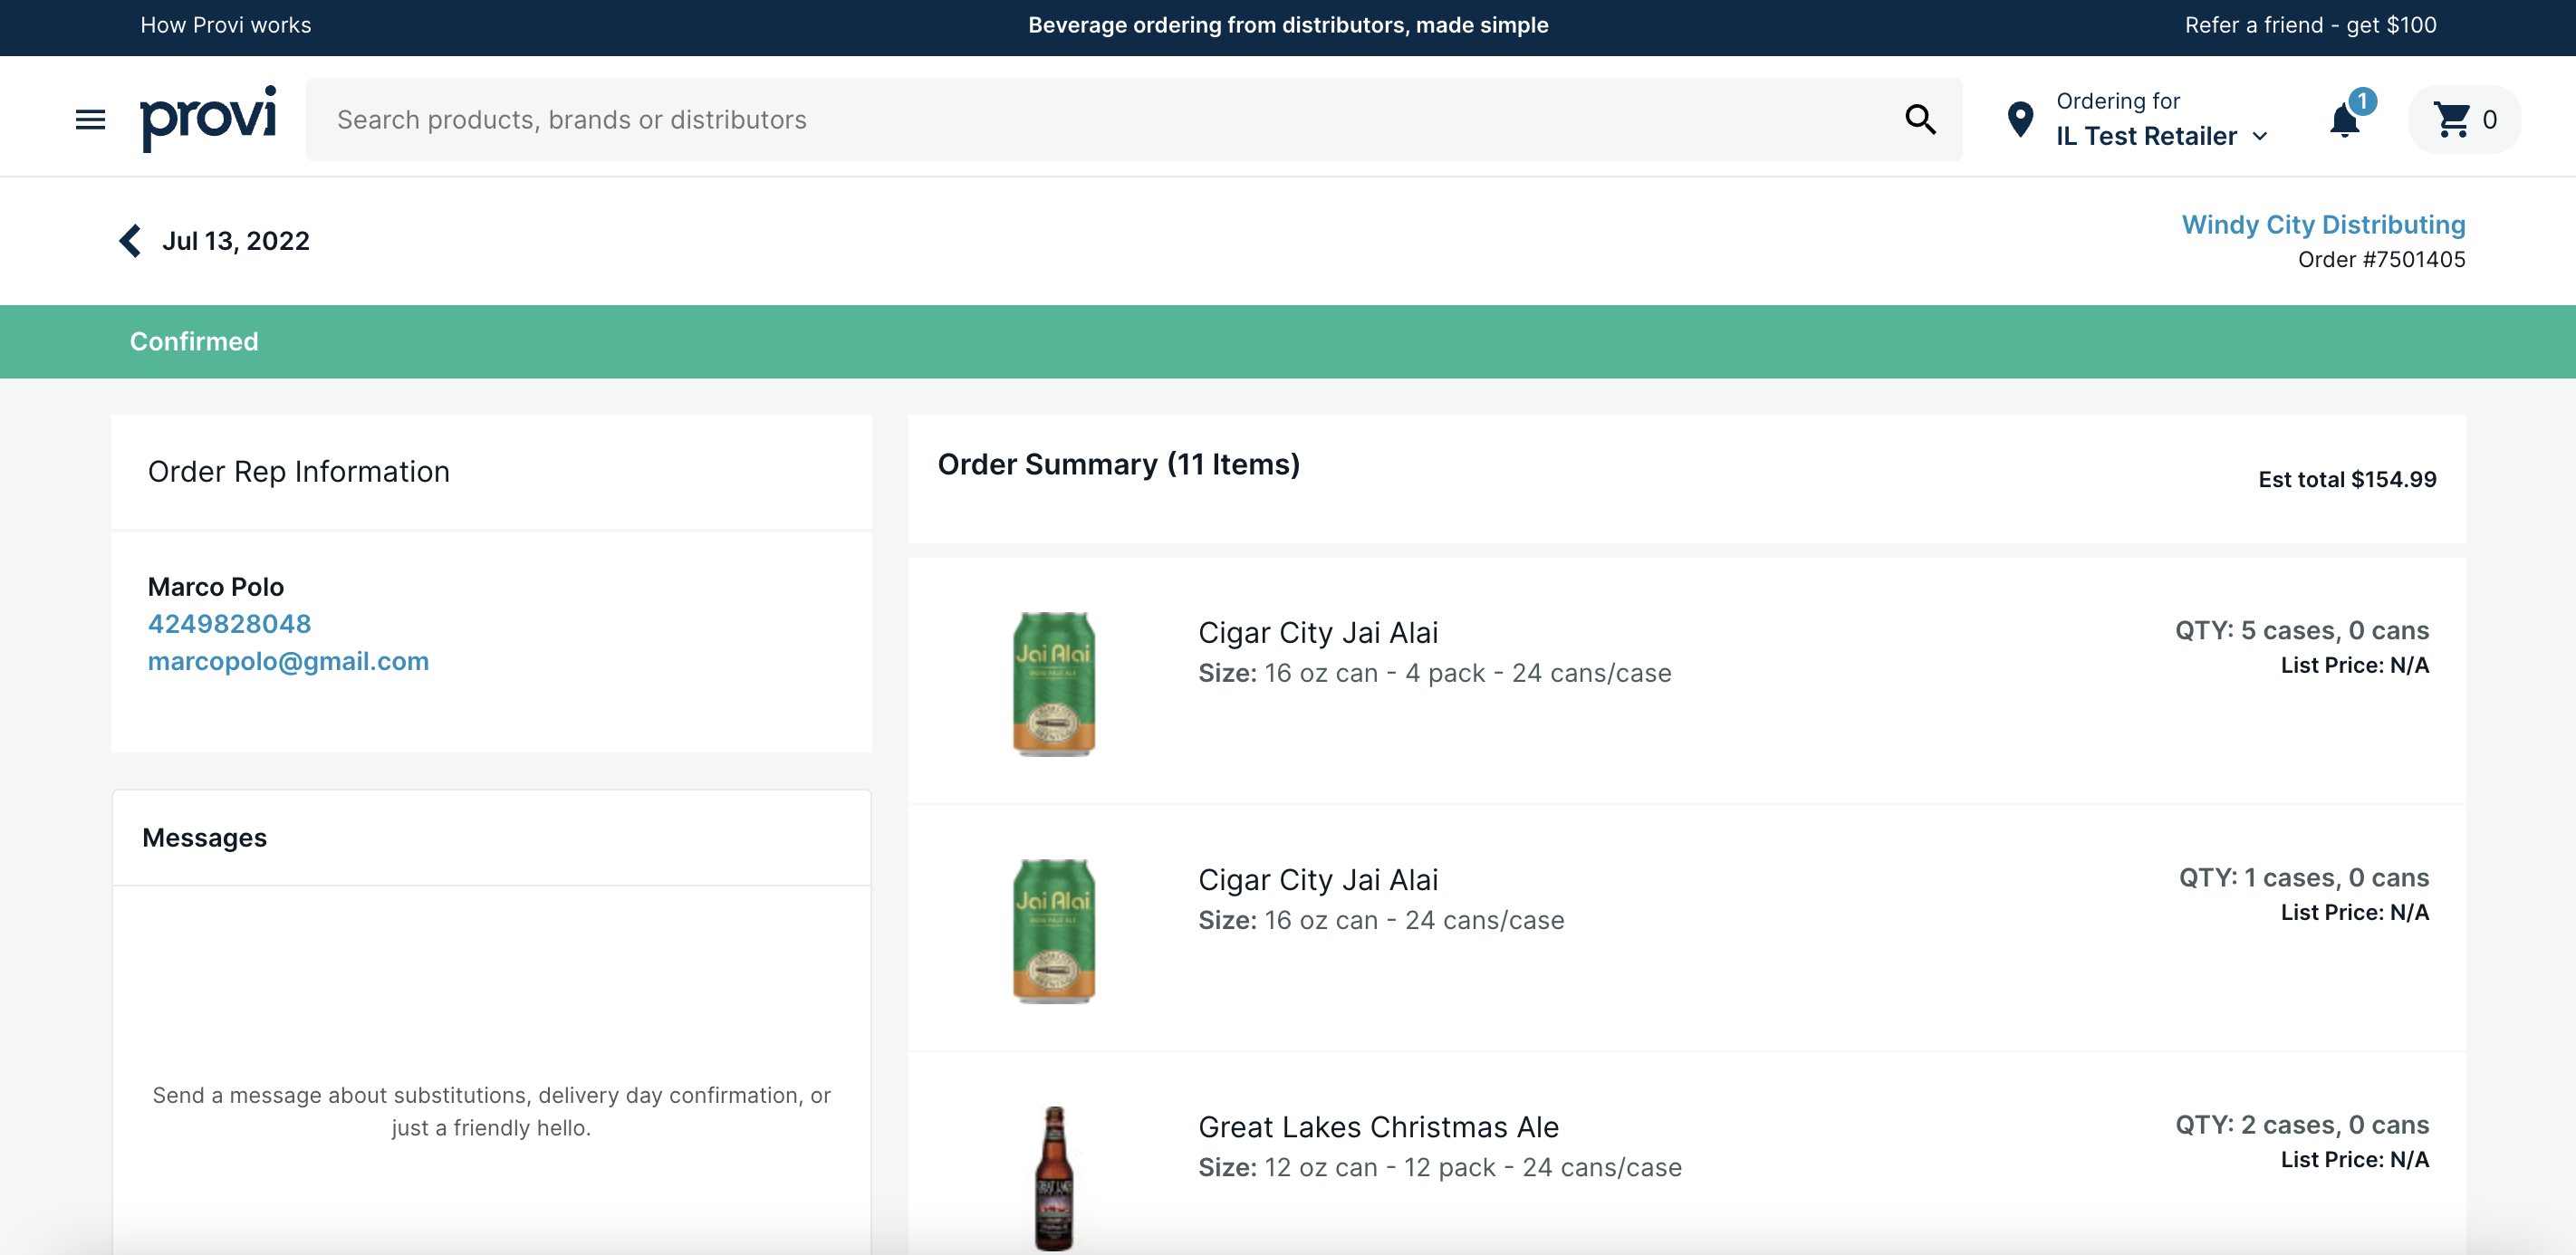Screen dimensions: 2576x1255
Task: Click the Marco Polo rep name
Action: pos(216,587)
